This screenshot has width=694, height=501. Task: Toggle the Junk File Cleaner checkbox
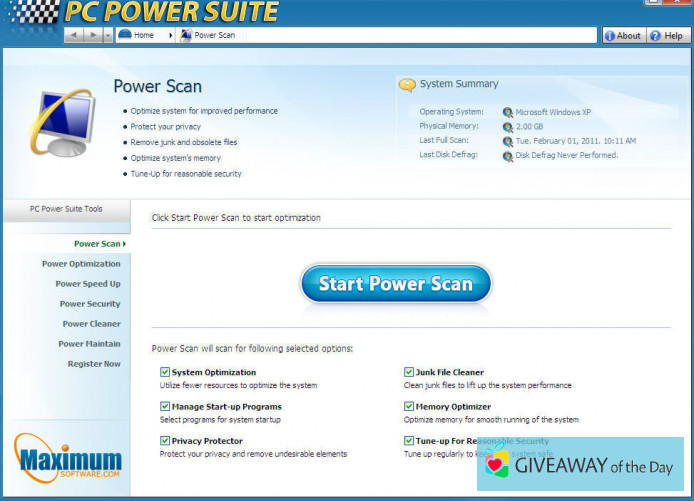(409, 372)
